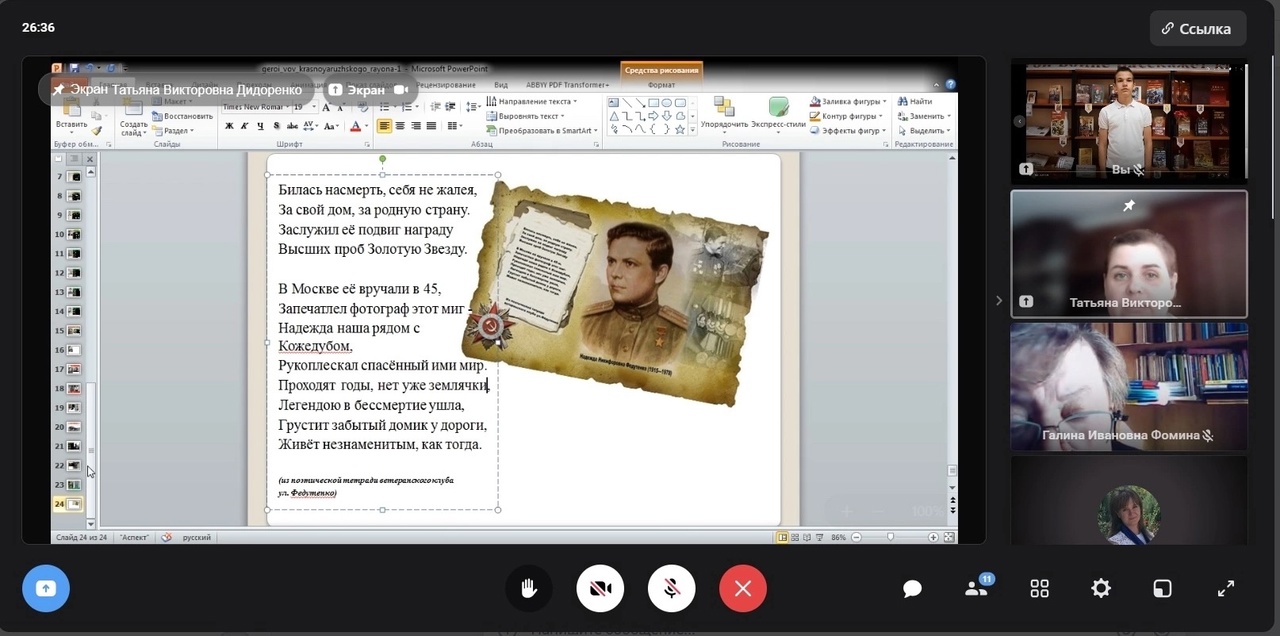Open the Вид ribbon tab
Viewport: 1280px width, 636px height.
(x=501, y=85)
